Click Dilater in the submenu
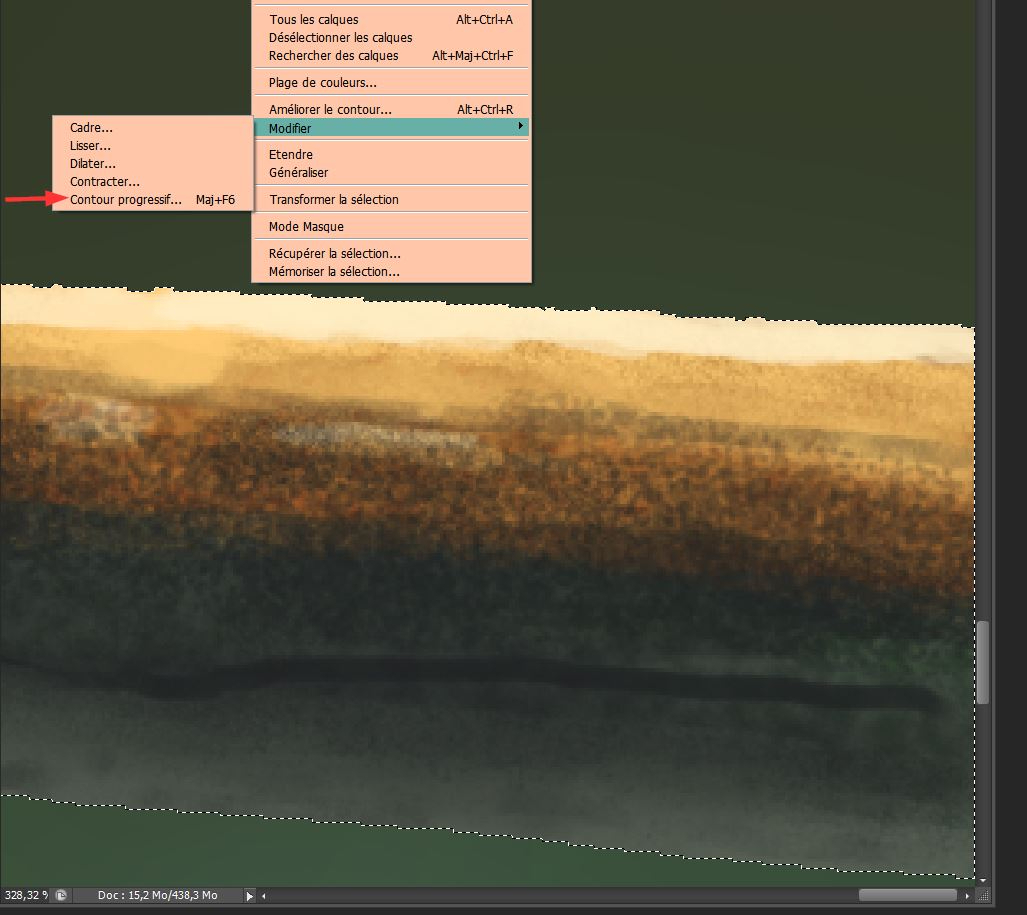This screenshot has width=1027, height=915. pyautogui.click(x=93, y=164)
